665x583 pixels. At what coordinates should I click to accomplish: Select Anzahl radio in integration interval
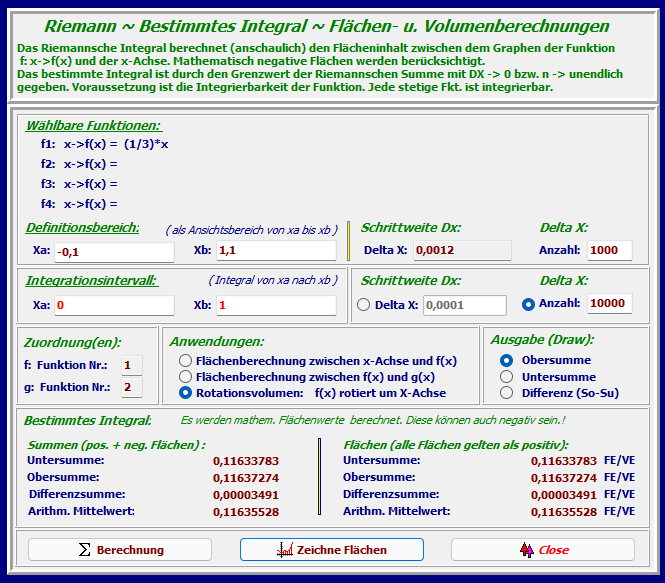click(x=528, y=305)
